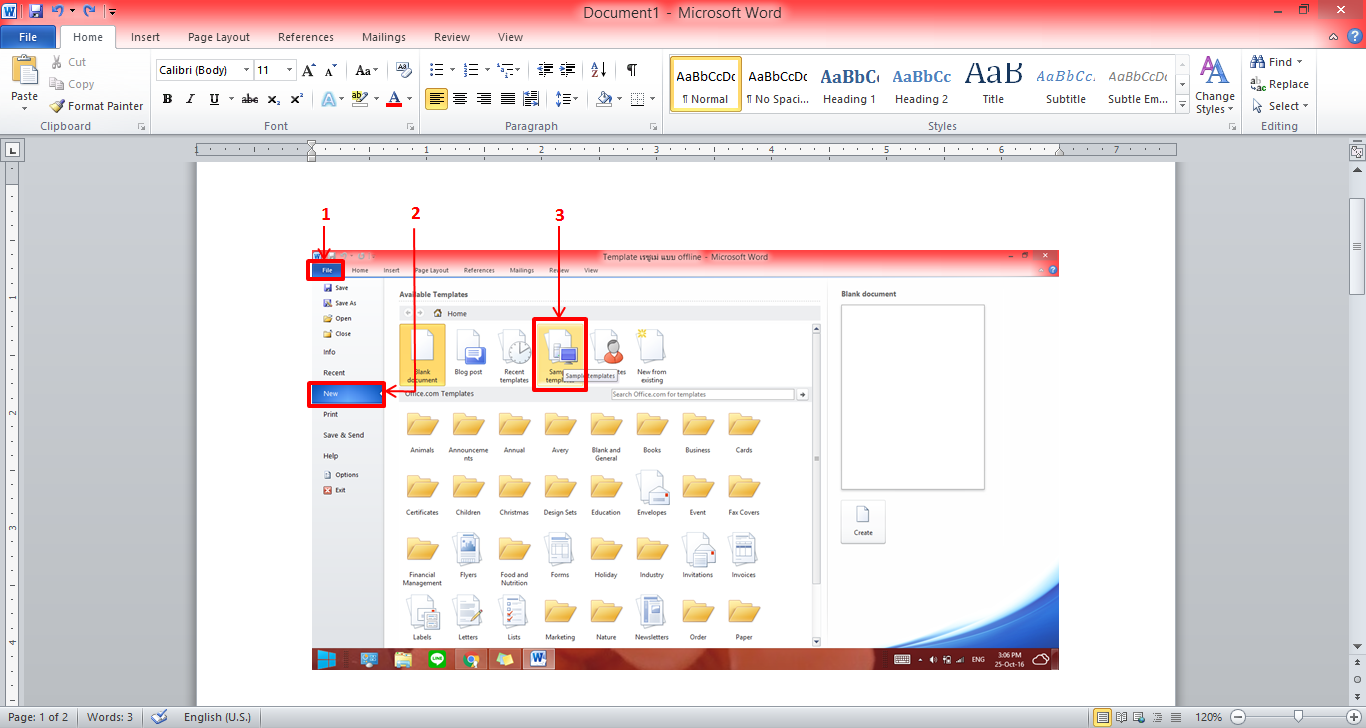
Task: Click the Distributed alignment icon
Action: 532,99
